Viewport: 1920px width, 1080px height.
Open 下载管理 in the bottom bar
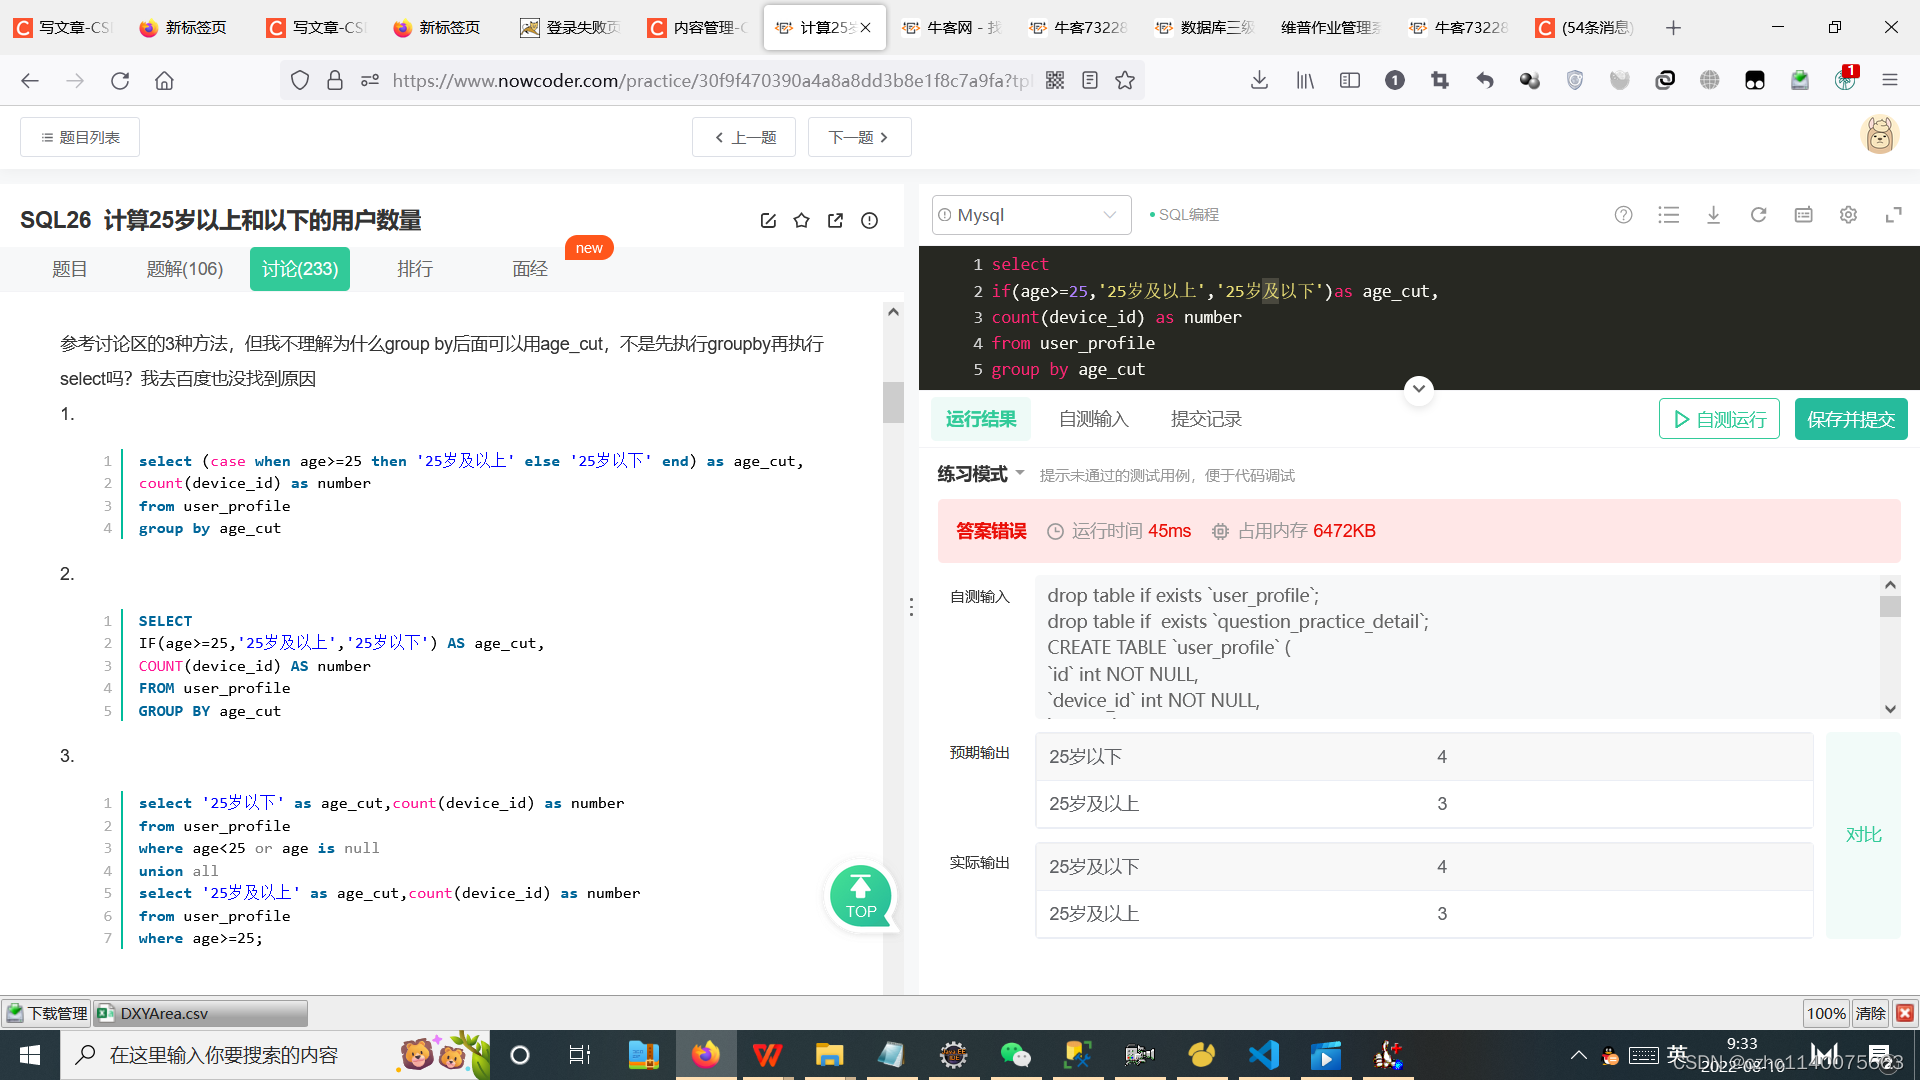pyautogui.click(x=47, y=1013)
